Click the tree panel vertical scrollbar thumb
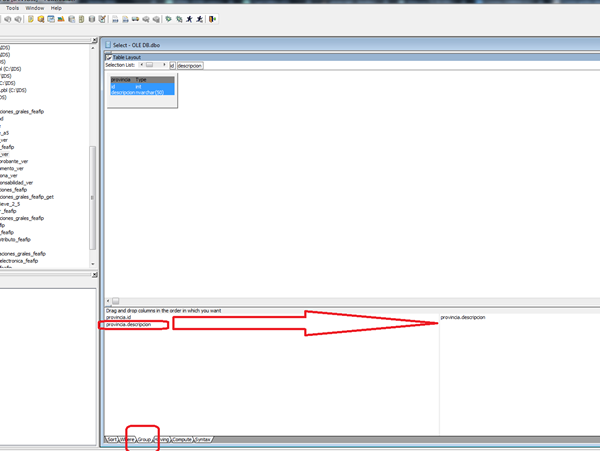This screenshot has height=451, width=600. point(92,198)
